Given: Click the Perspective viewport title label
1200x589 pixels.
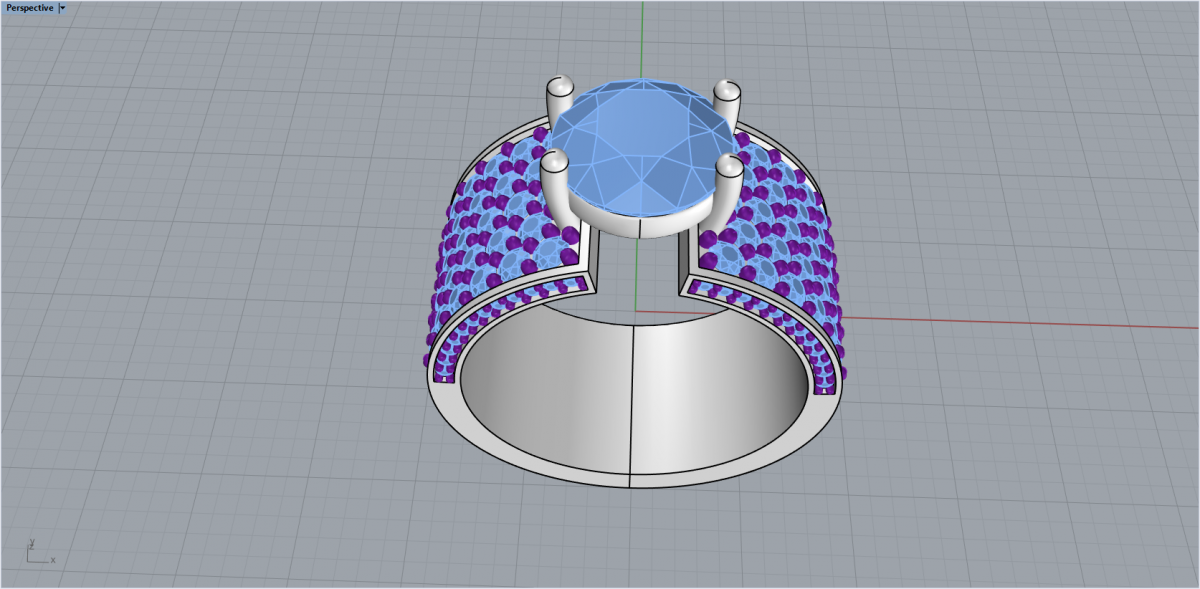Looking at the screenshot, I should click(30, 8).
